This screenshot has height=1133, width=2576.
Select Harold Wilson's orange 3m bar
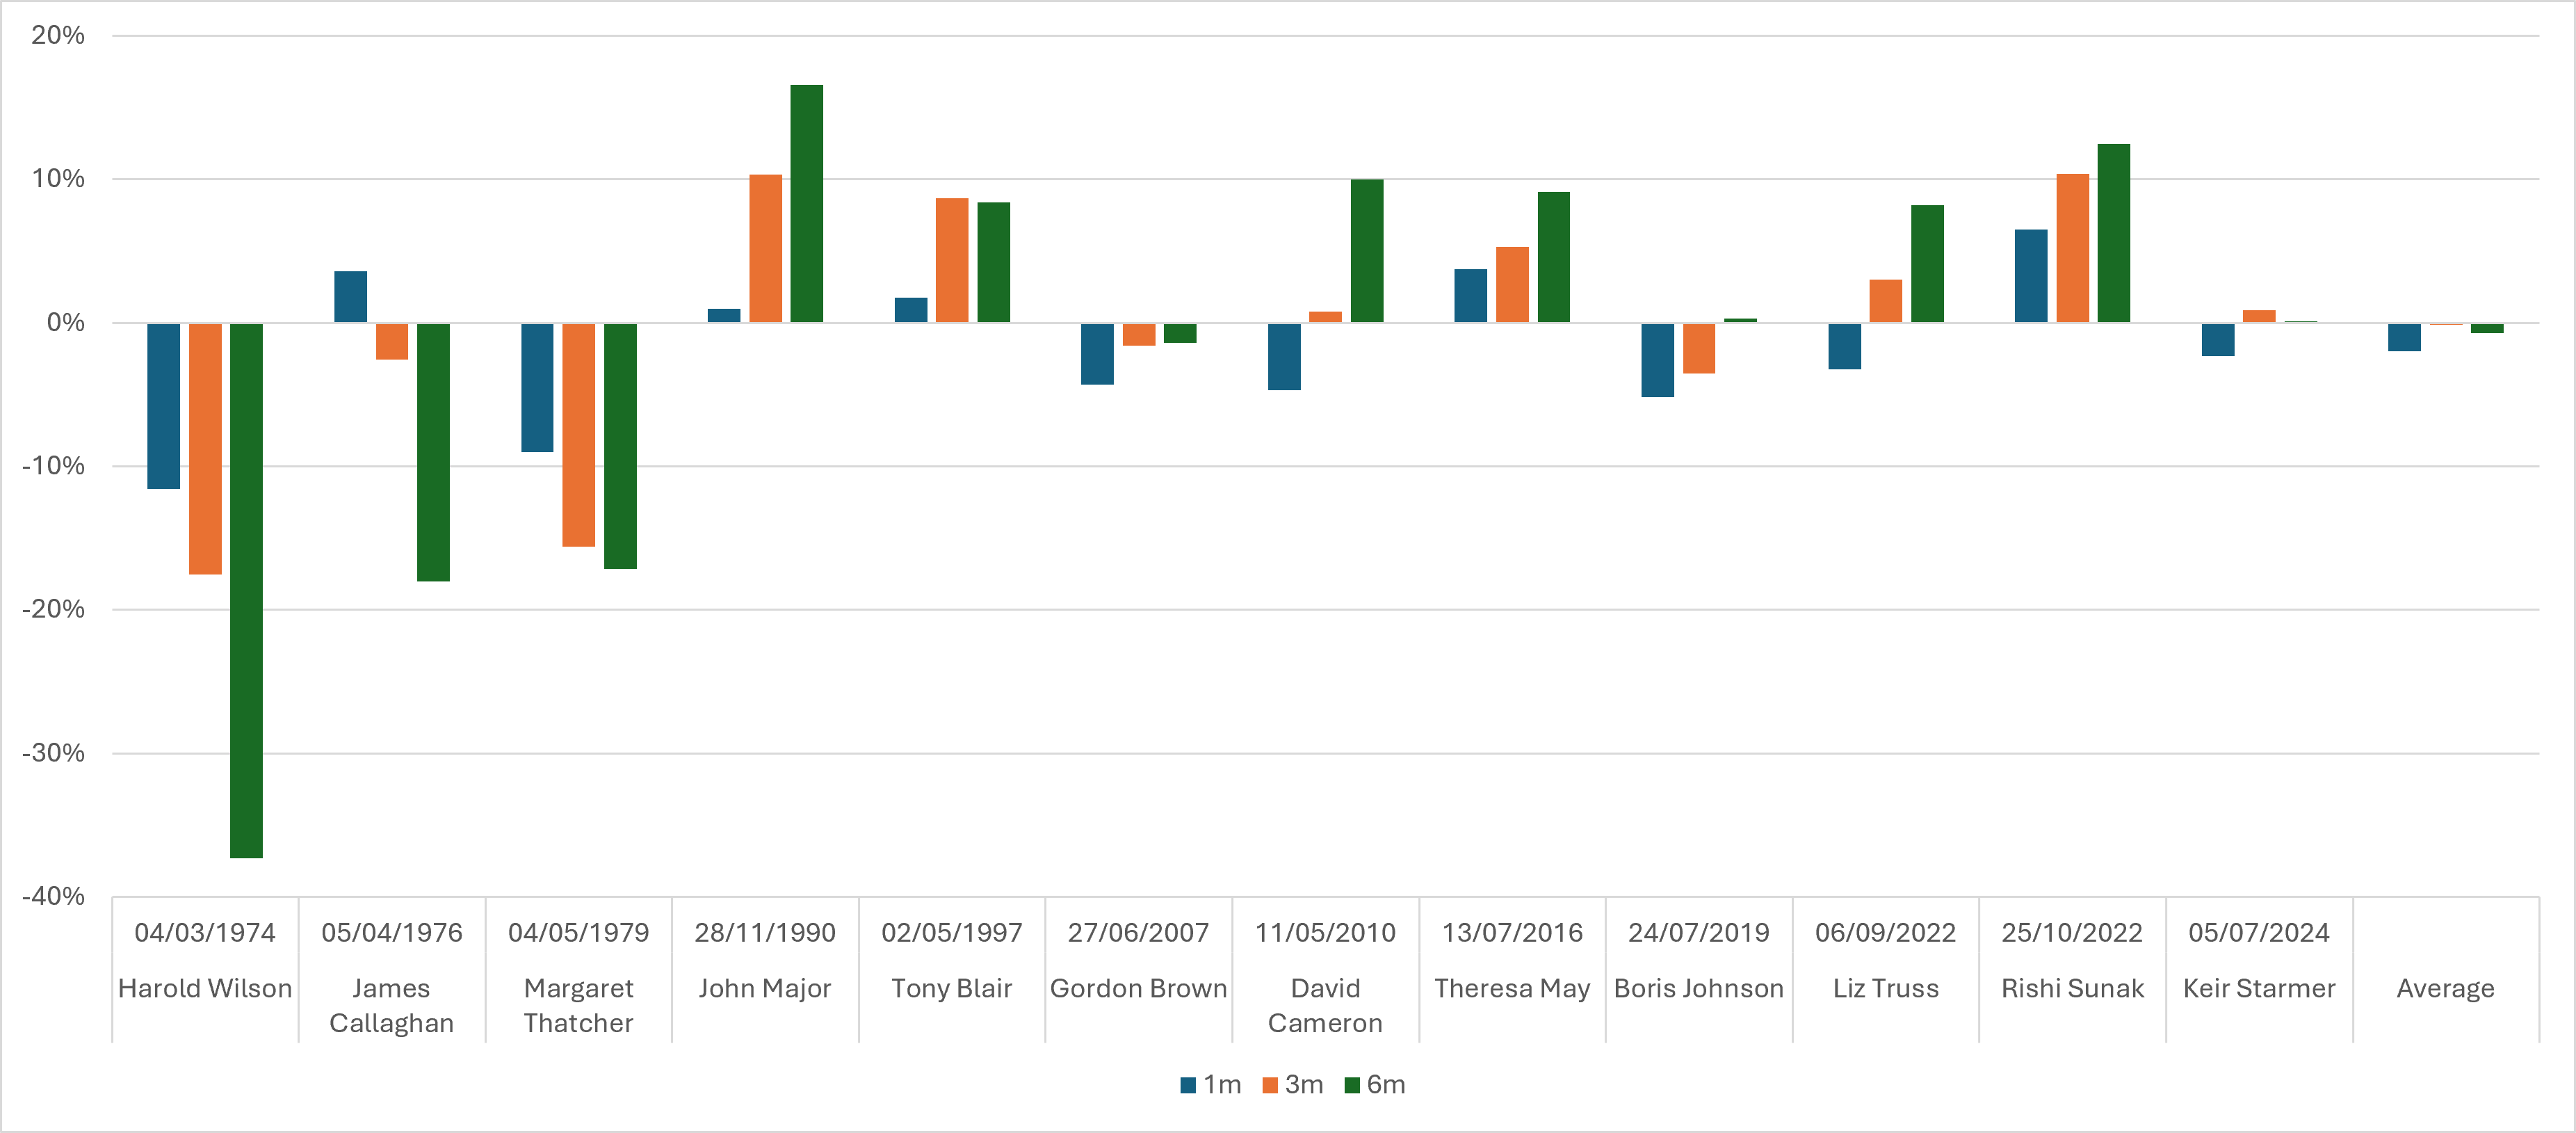coord(205,448)
